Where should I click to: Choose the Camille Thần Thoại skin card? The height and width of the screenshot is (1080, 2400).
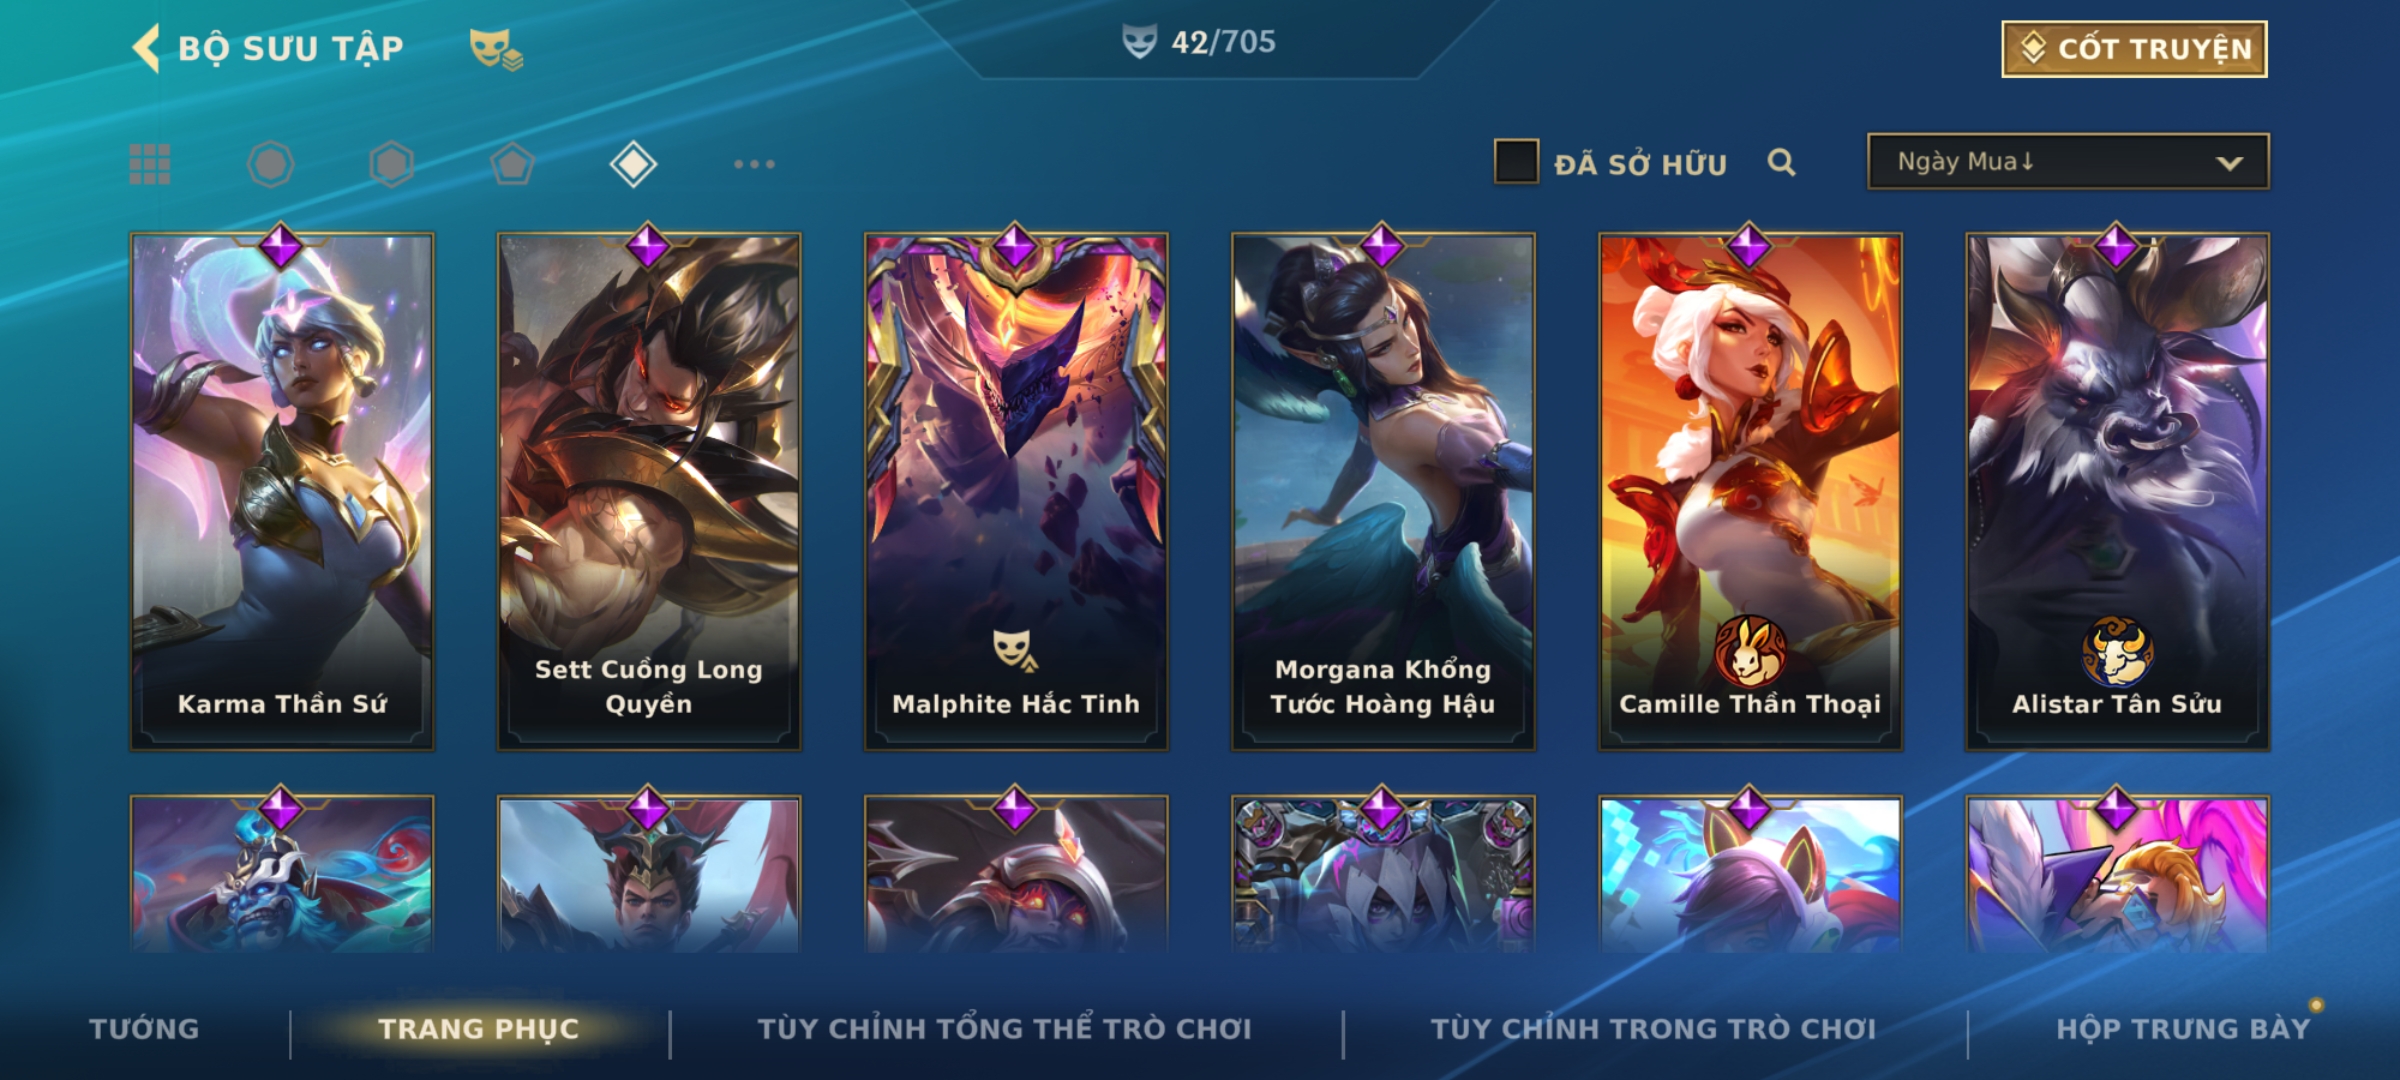pyautogui.click(x=1750, y=491)
